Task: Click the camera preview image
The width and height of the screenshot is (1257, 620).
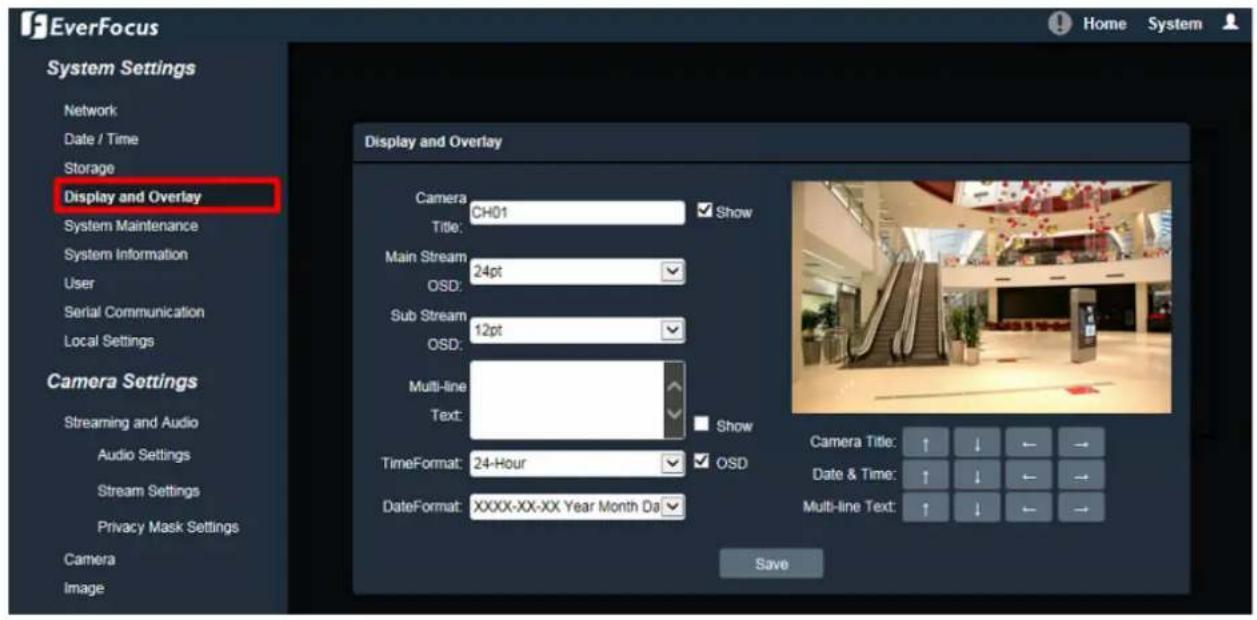Action: pos(981,297)
